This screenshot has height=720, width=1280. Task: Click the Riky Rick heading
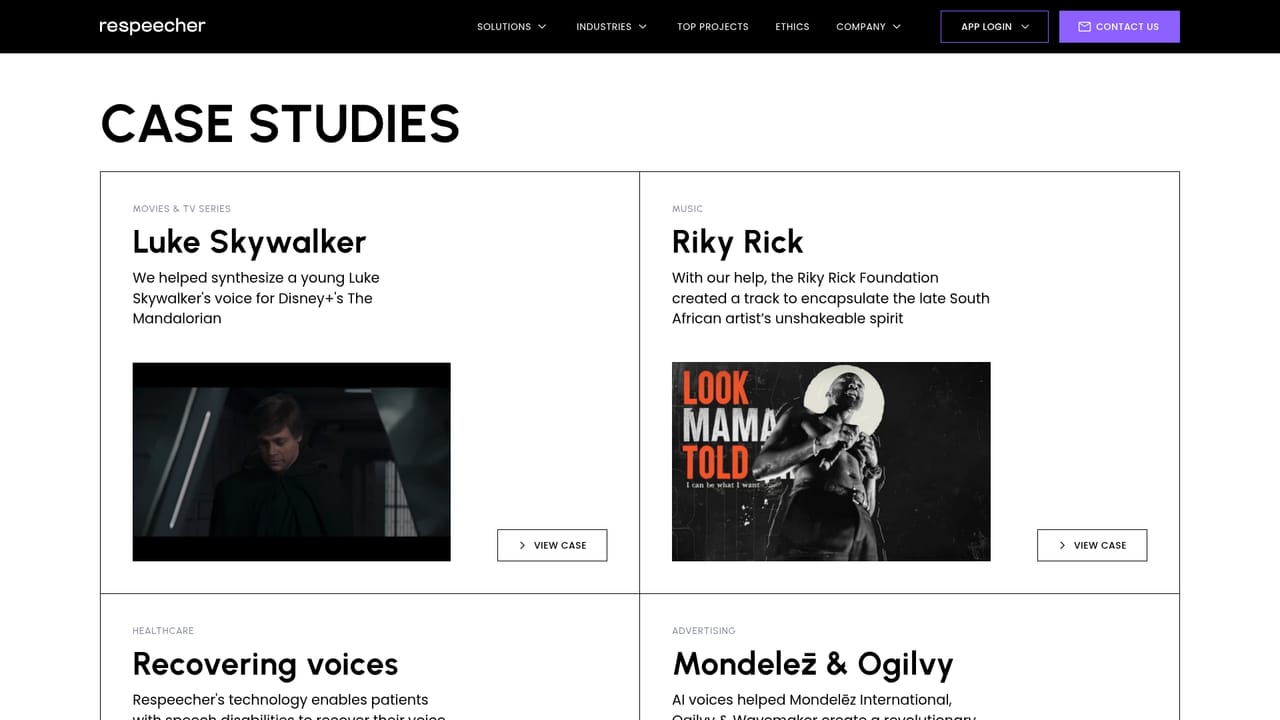pyautogui.click(x=738, y=242)
